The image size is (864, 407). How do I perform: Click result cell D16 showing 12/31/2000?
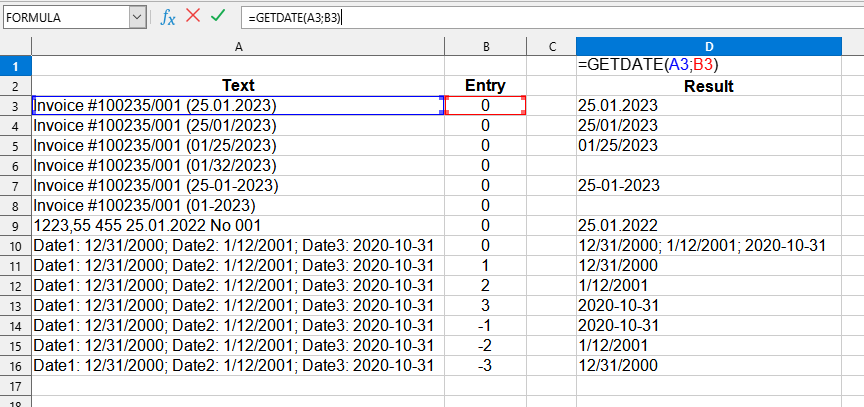point(709,365)
